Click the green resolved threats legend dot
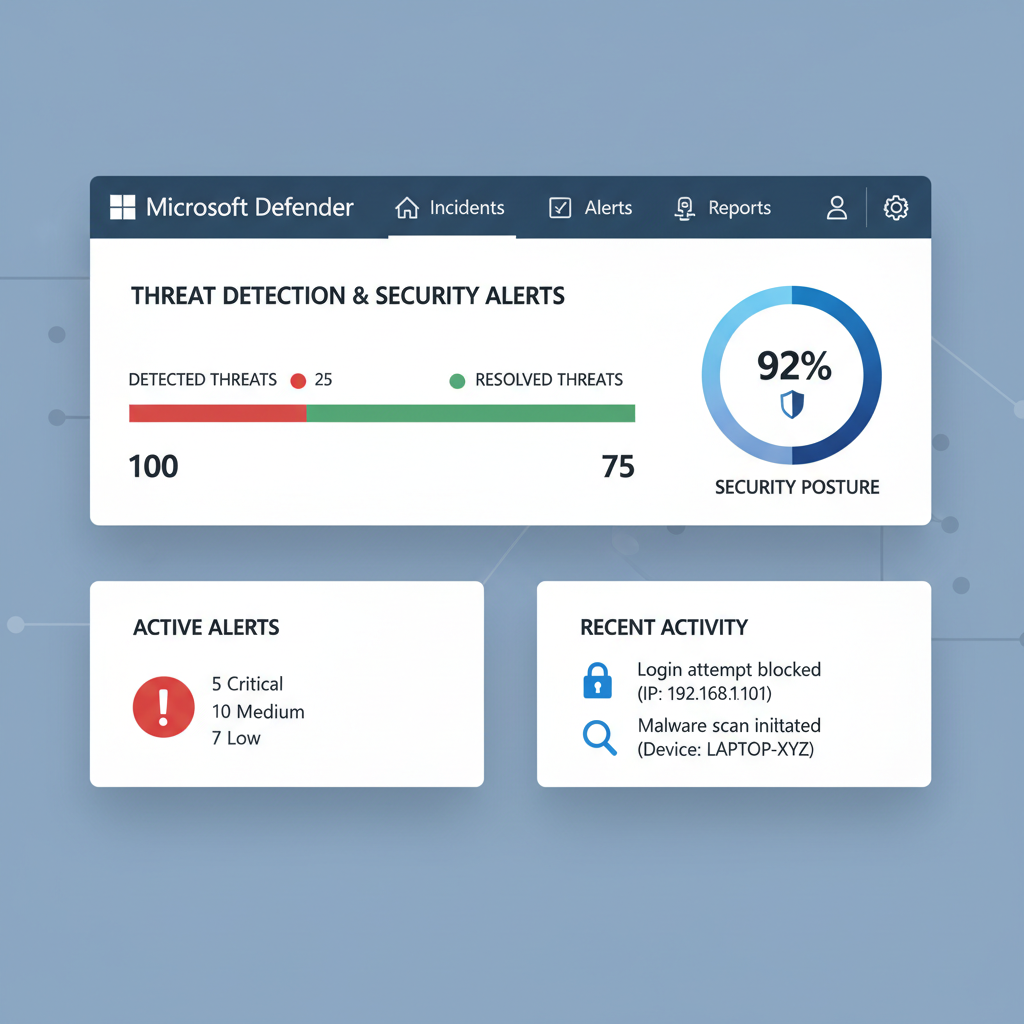Screen dimensions: 1024x1024 (457, 381)
